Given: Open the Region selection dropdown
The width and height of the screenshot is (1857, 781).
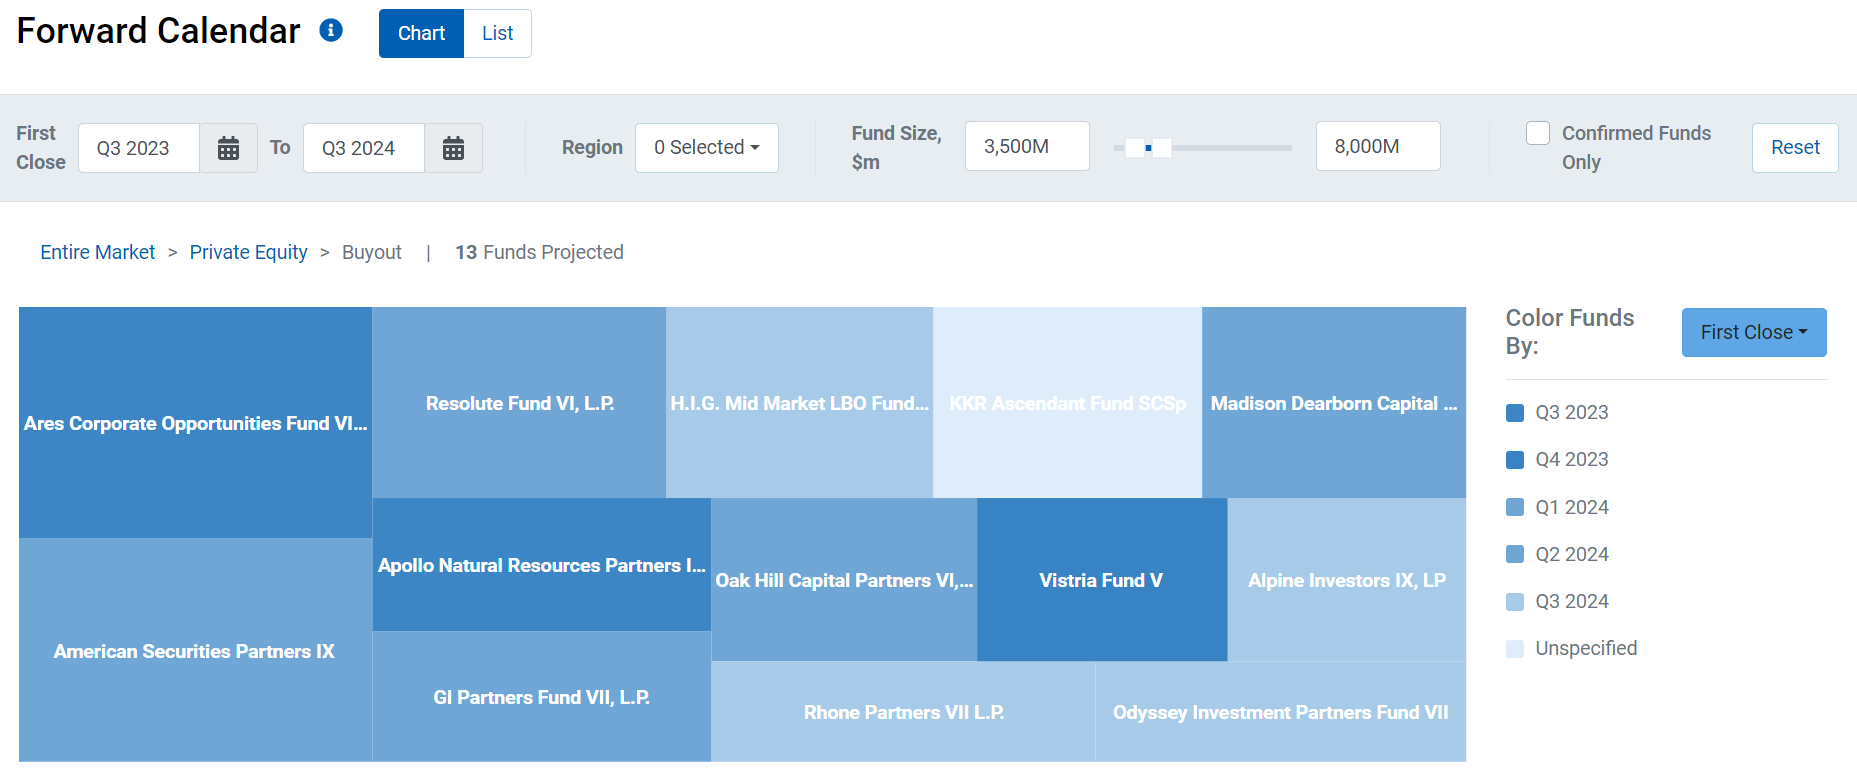Looking at the screenshot, I should click(x=706, y=147).
